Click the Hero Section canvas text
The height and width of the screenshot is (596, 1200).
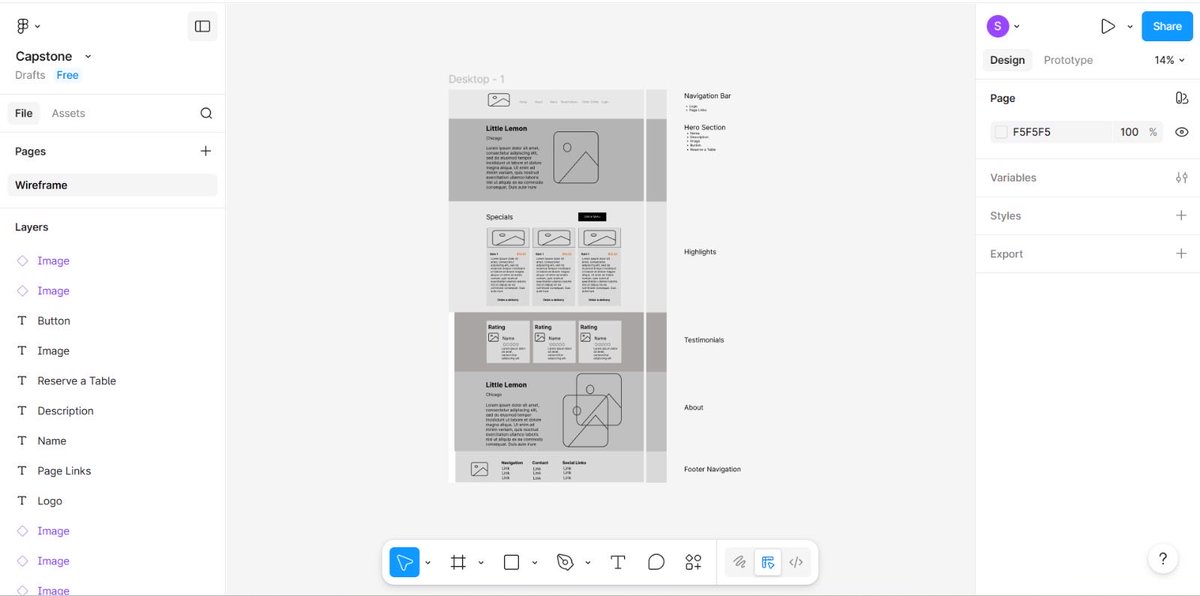[705, 127]
